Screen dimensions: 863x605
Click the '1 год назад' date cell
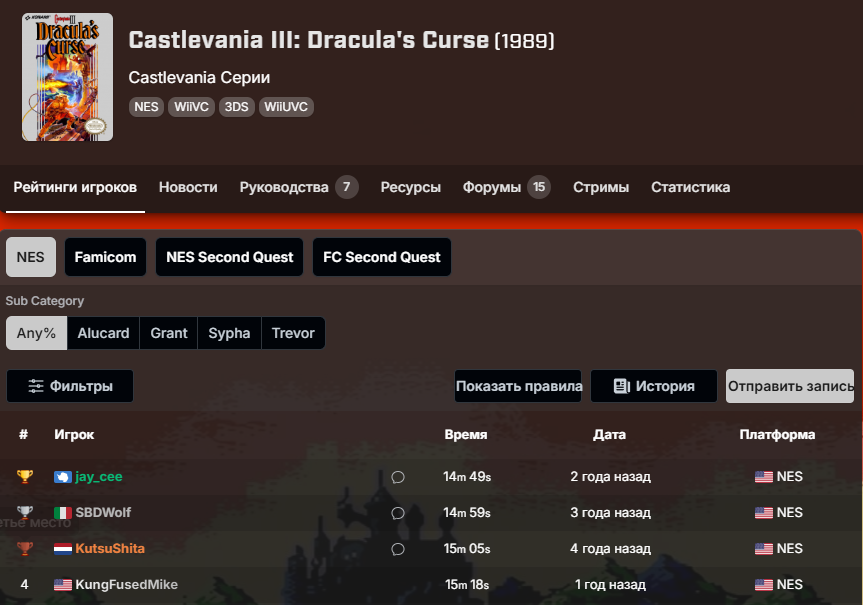[610, 585]
